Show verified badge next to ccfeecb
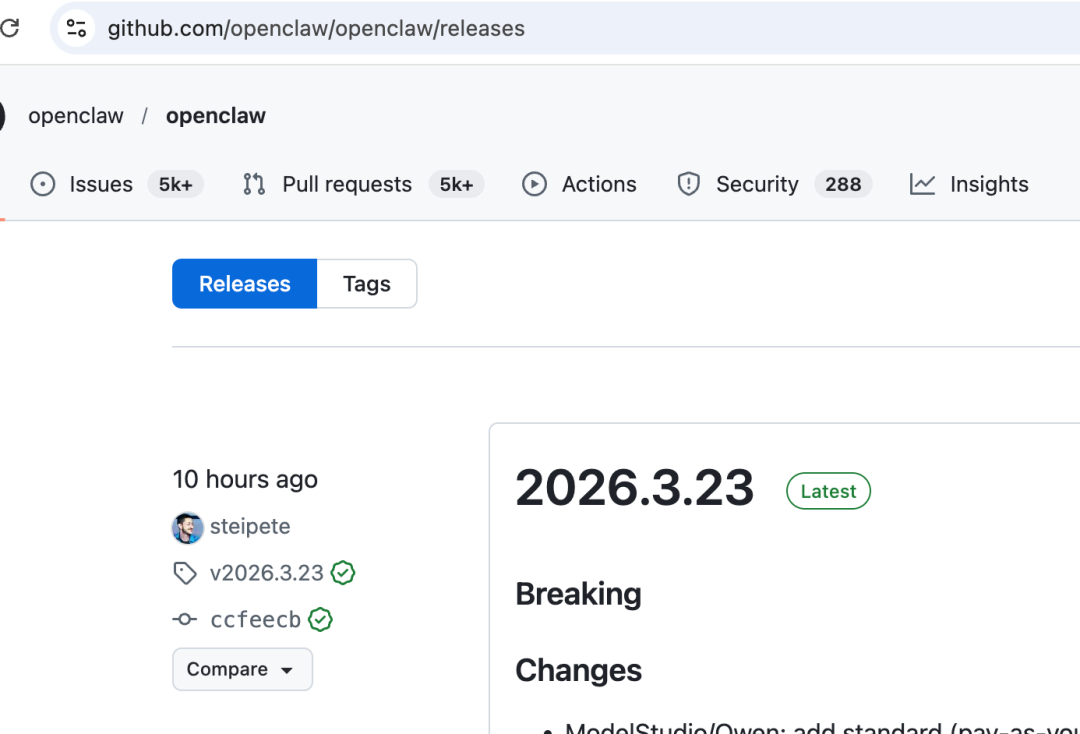 (x=320, y=620)
